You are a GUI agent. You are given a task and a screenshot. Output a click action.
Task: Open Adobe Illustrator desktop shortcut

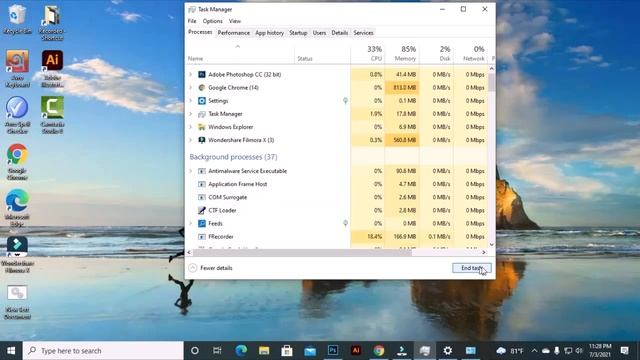52,69
